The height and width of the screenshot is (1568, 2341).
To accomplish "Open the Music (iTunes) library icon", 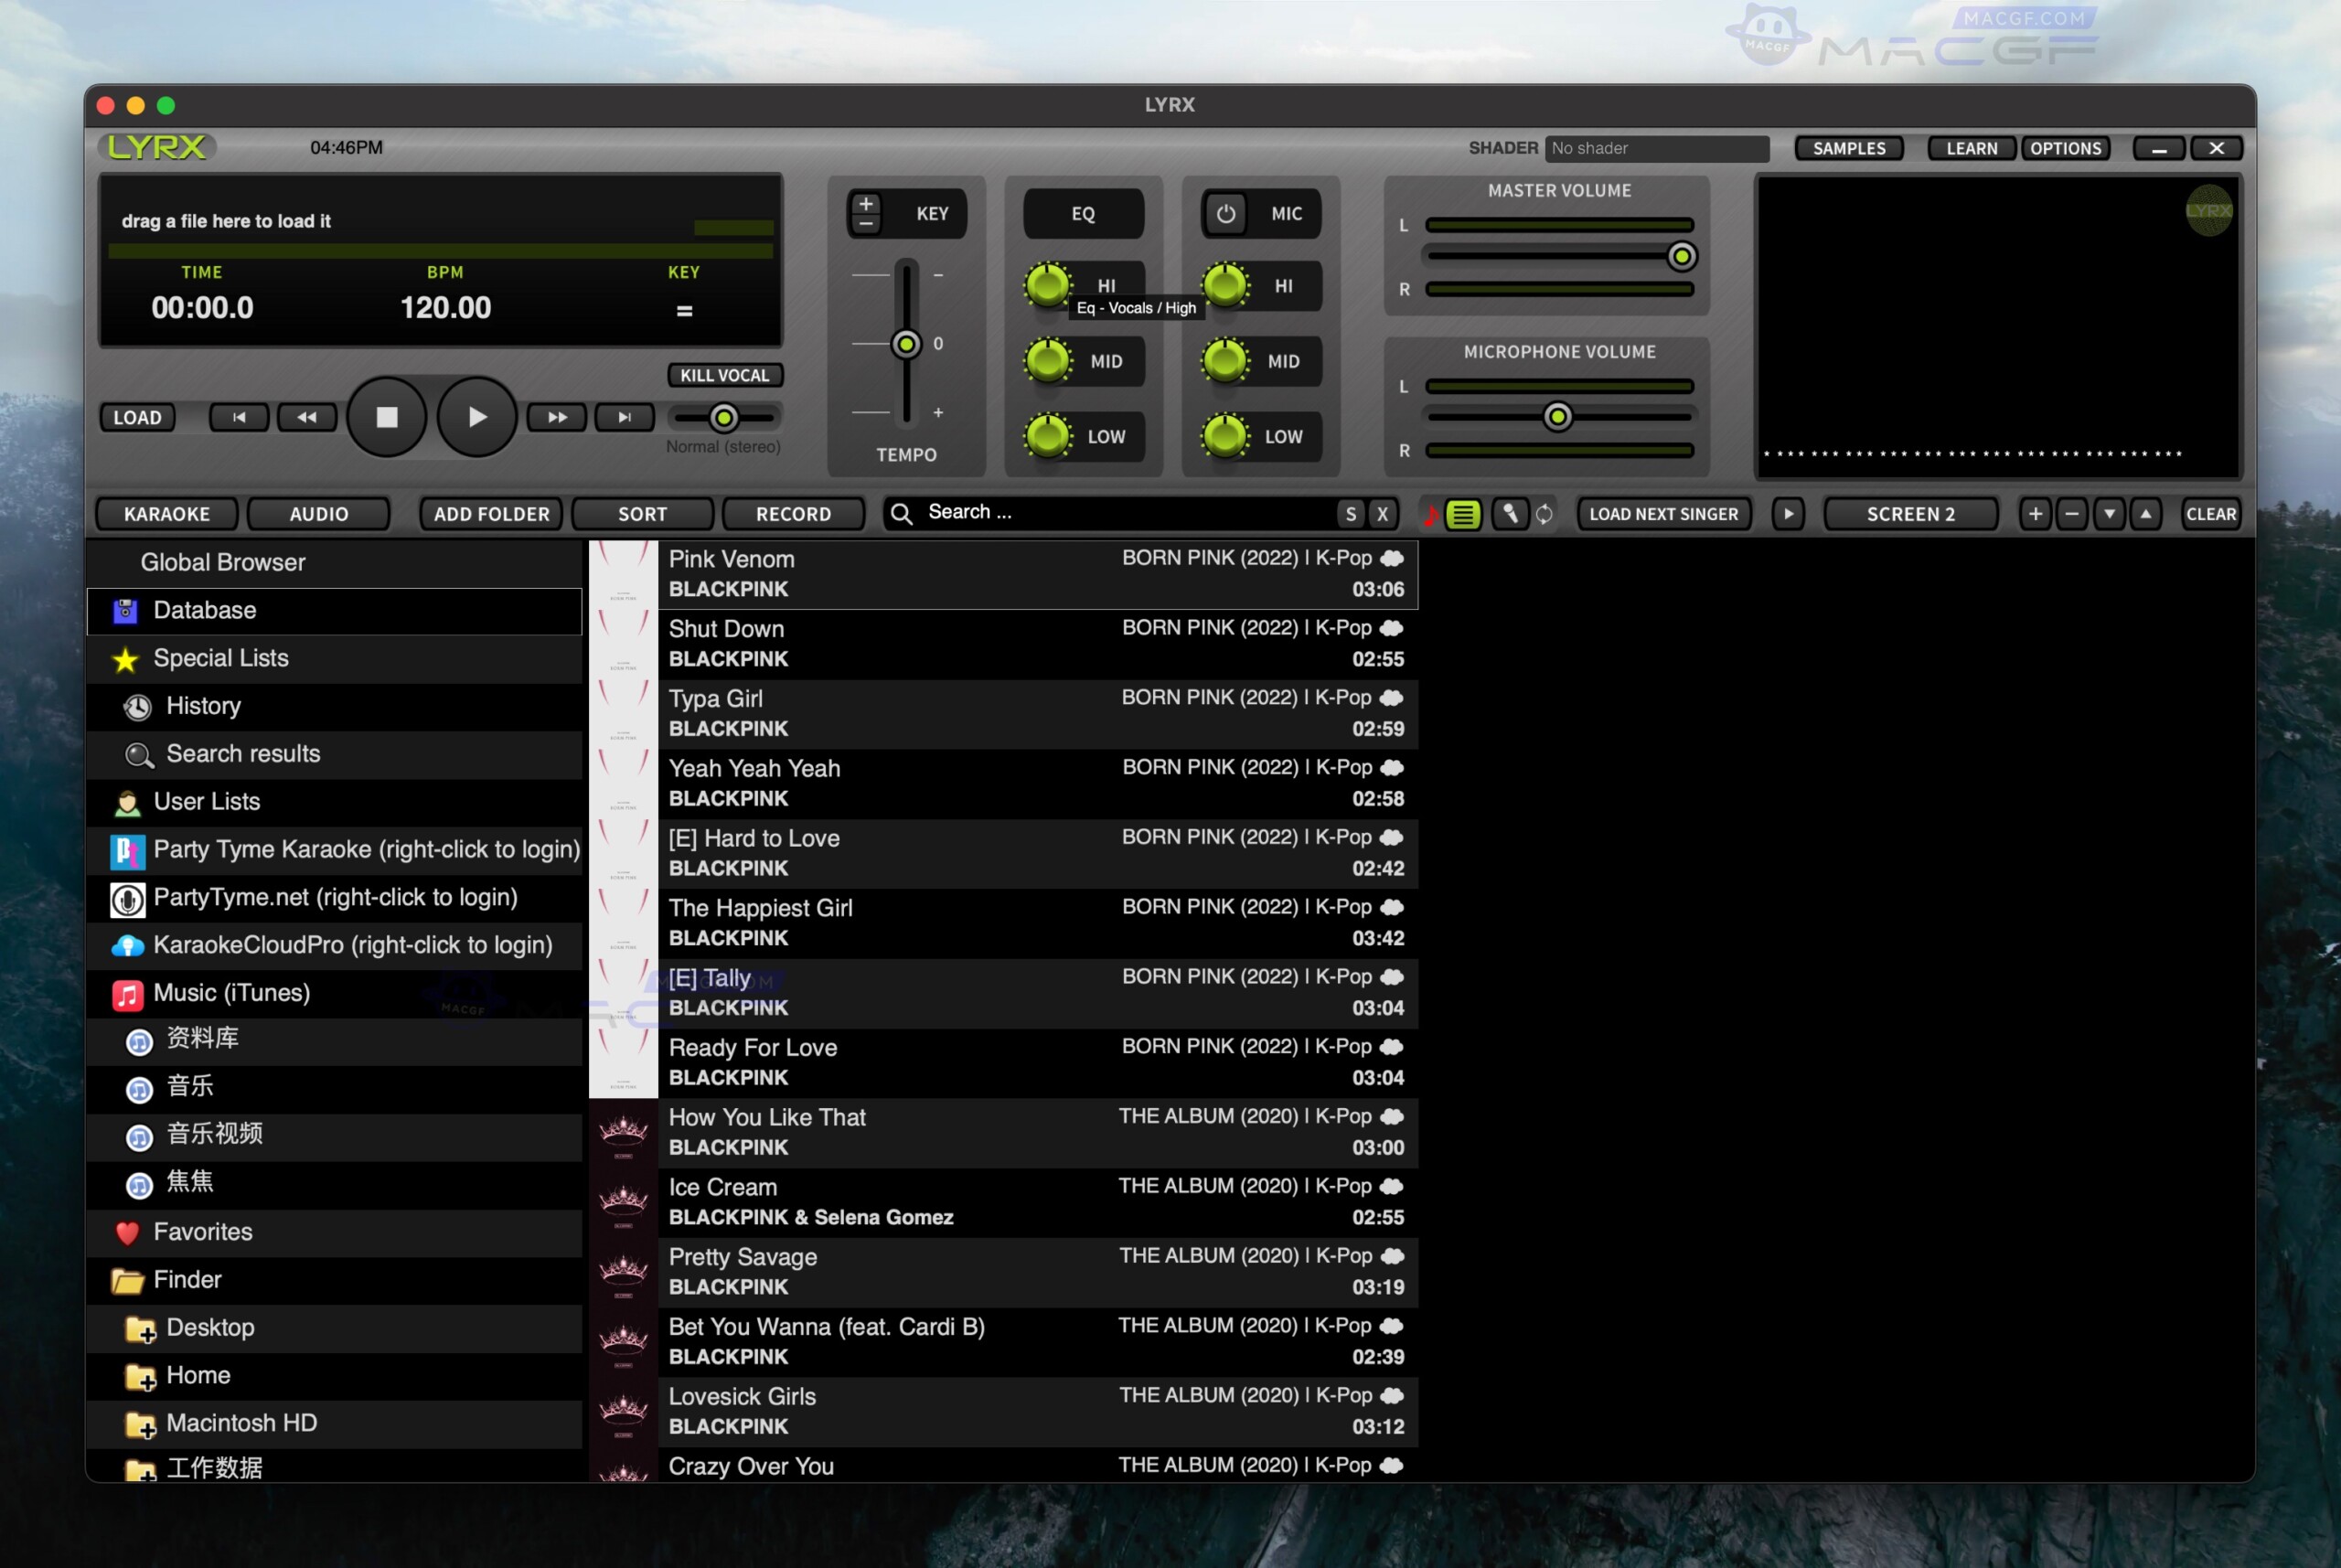I will [127, 993].
